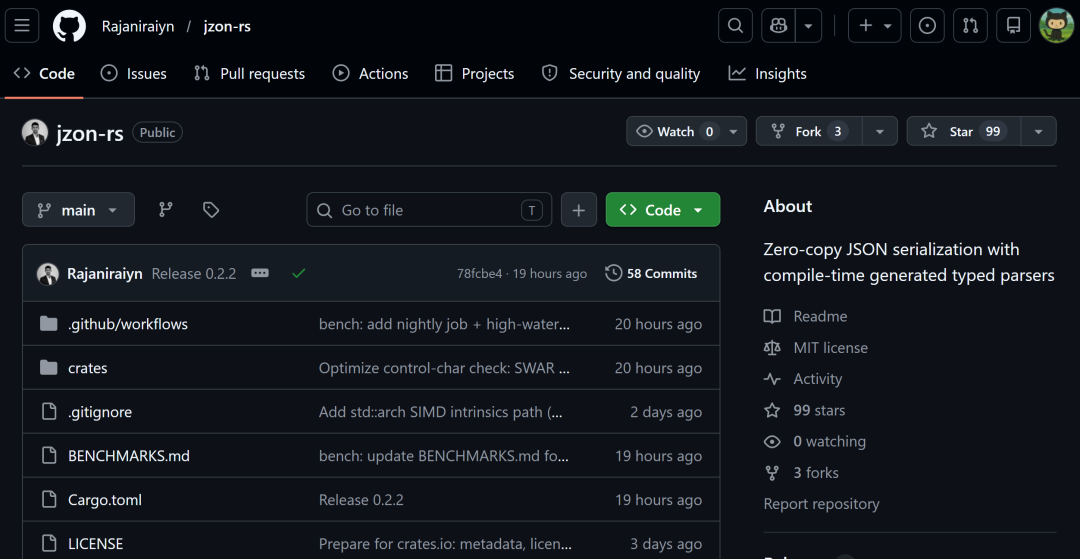Viewport: 1080px width, 559px height.
Task: Open Security and quality tab
Action: (621, 74)
